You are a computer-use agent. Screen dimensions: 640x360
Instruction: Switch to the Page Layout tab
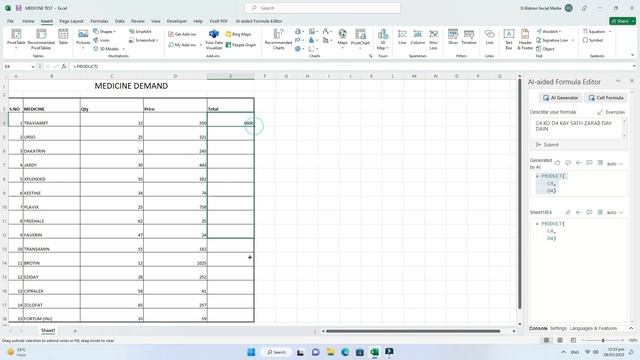tap(71, 21)
